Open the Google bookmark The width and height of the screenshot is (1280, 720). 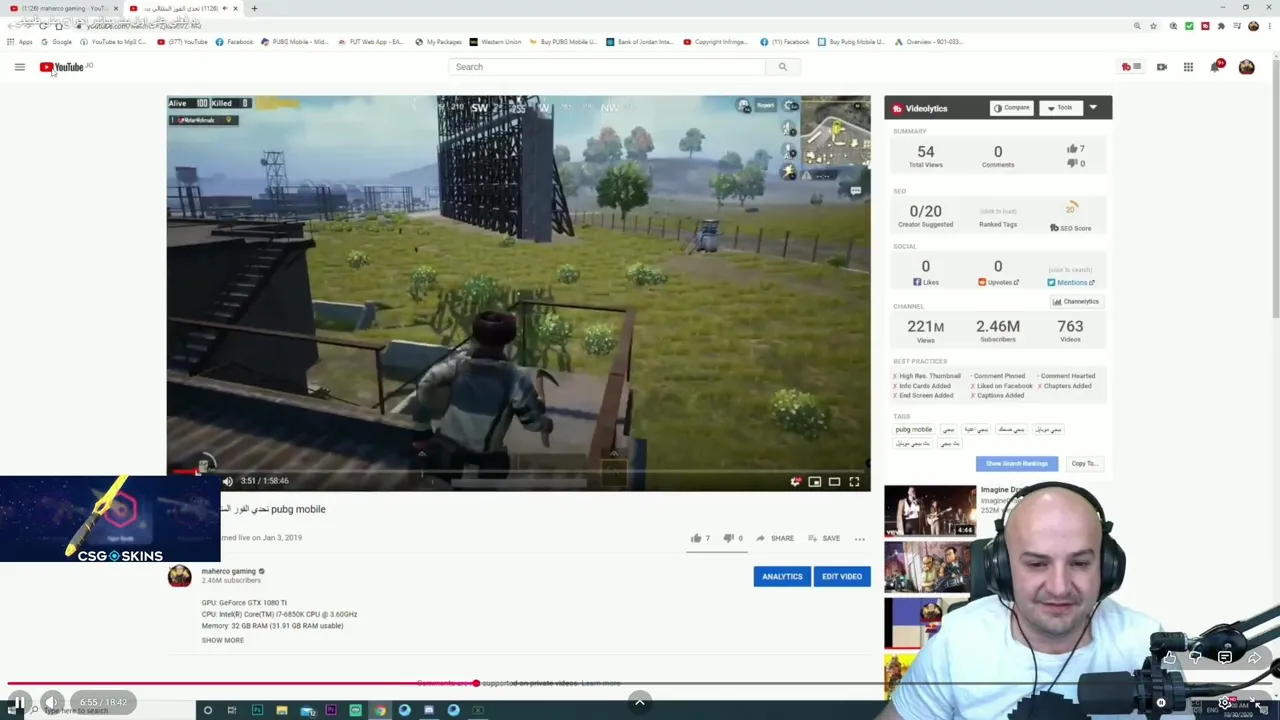(56, 42)
